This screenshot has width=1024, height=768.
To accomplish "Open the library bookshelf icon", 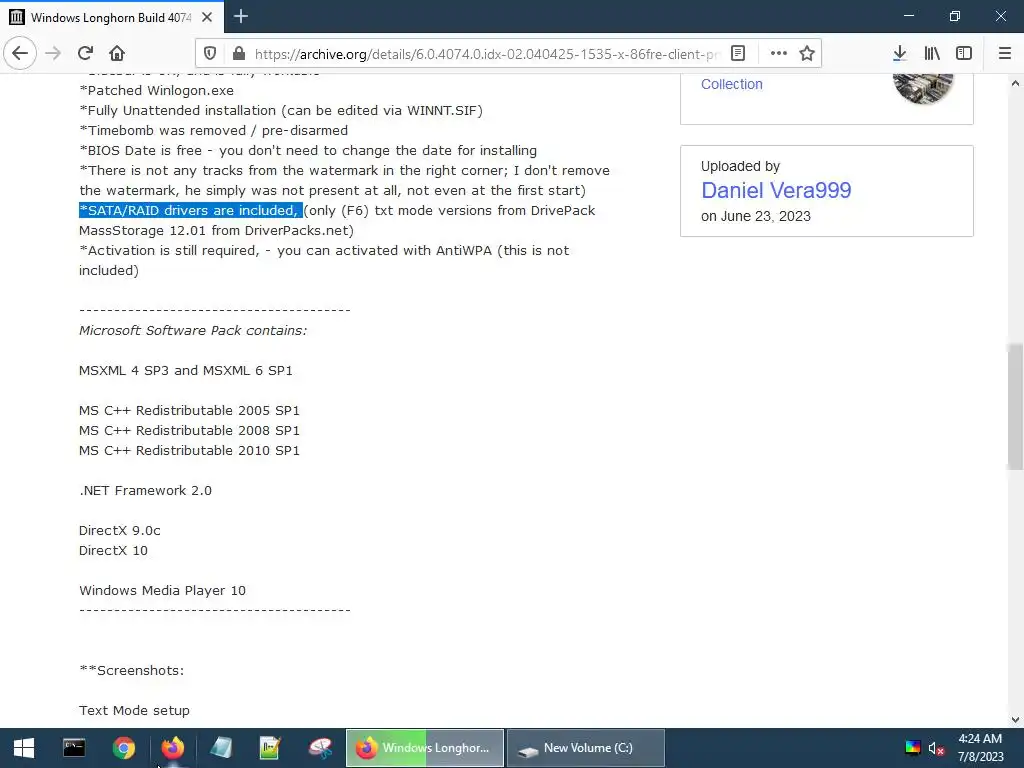I will click(x=932, y=53).
